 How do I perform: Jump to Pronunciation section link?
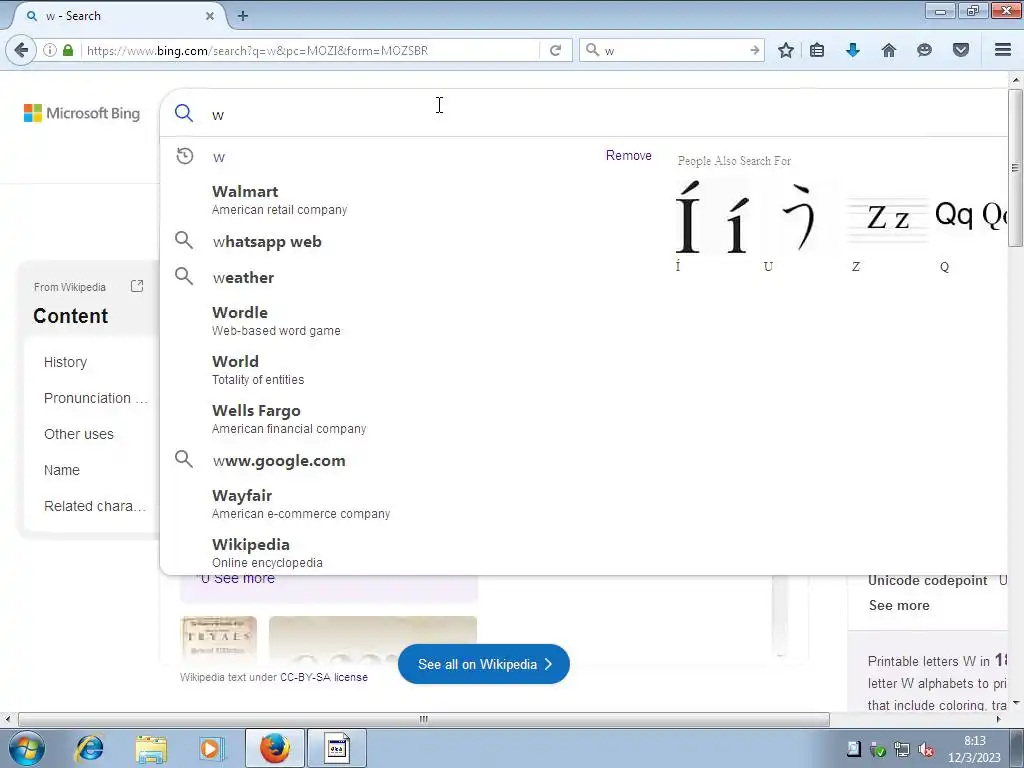(x=95, y=398)
